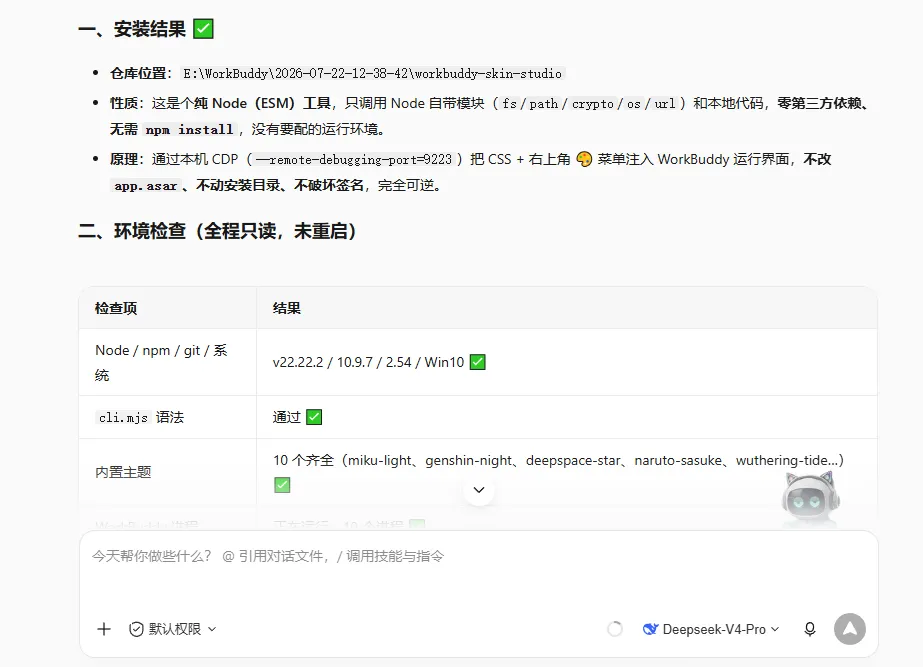Click the green check after 安装结果 heading
The width and height of the screenshot is (923, 667).
204,29
